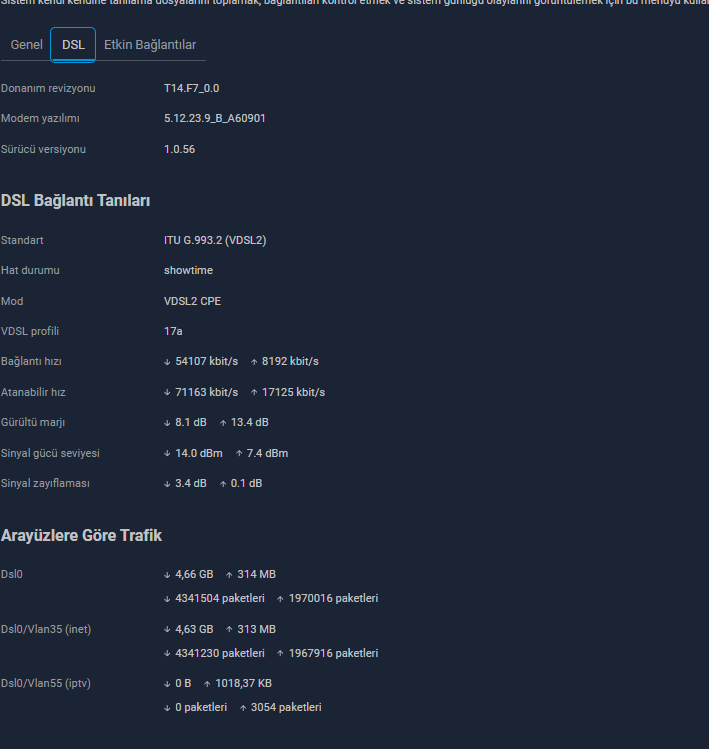Click the DSL Bağlantı Tanıları heading
This screenshot has height=749, width=709.
pyautogui.click(x=75, y=201)
